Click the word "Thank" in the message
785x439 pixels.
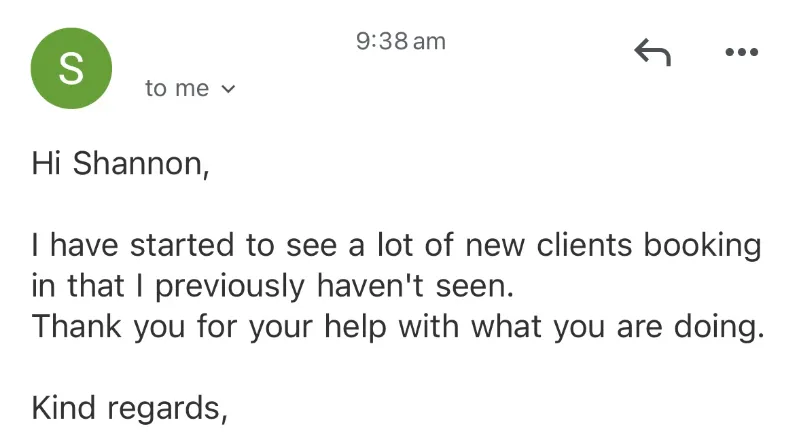click(77, 327)
